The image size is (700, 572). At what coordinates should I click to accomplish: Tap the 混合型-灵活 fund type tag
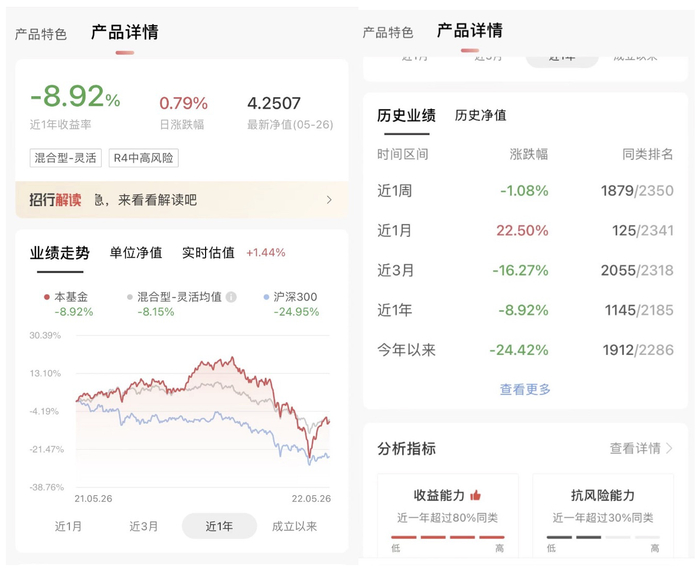tap(65, 158)
